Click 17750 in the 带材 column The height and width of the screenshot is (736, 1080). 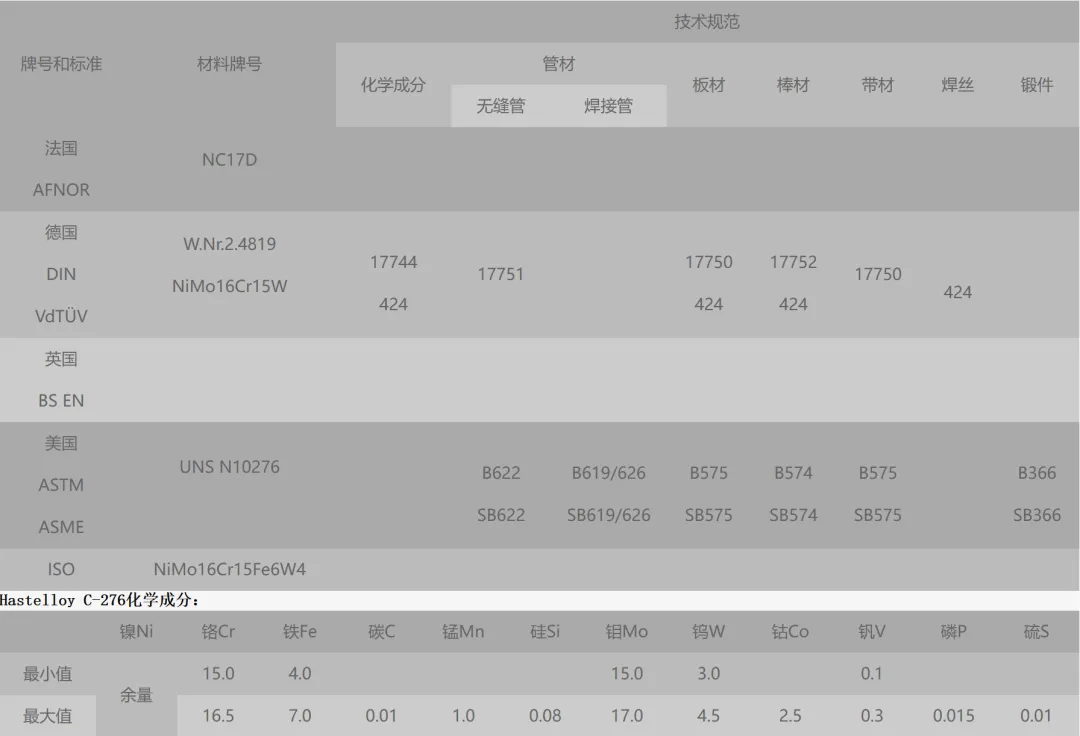click(x=878, y=274)
